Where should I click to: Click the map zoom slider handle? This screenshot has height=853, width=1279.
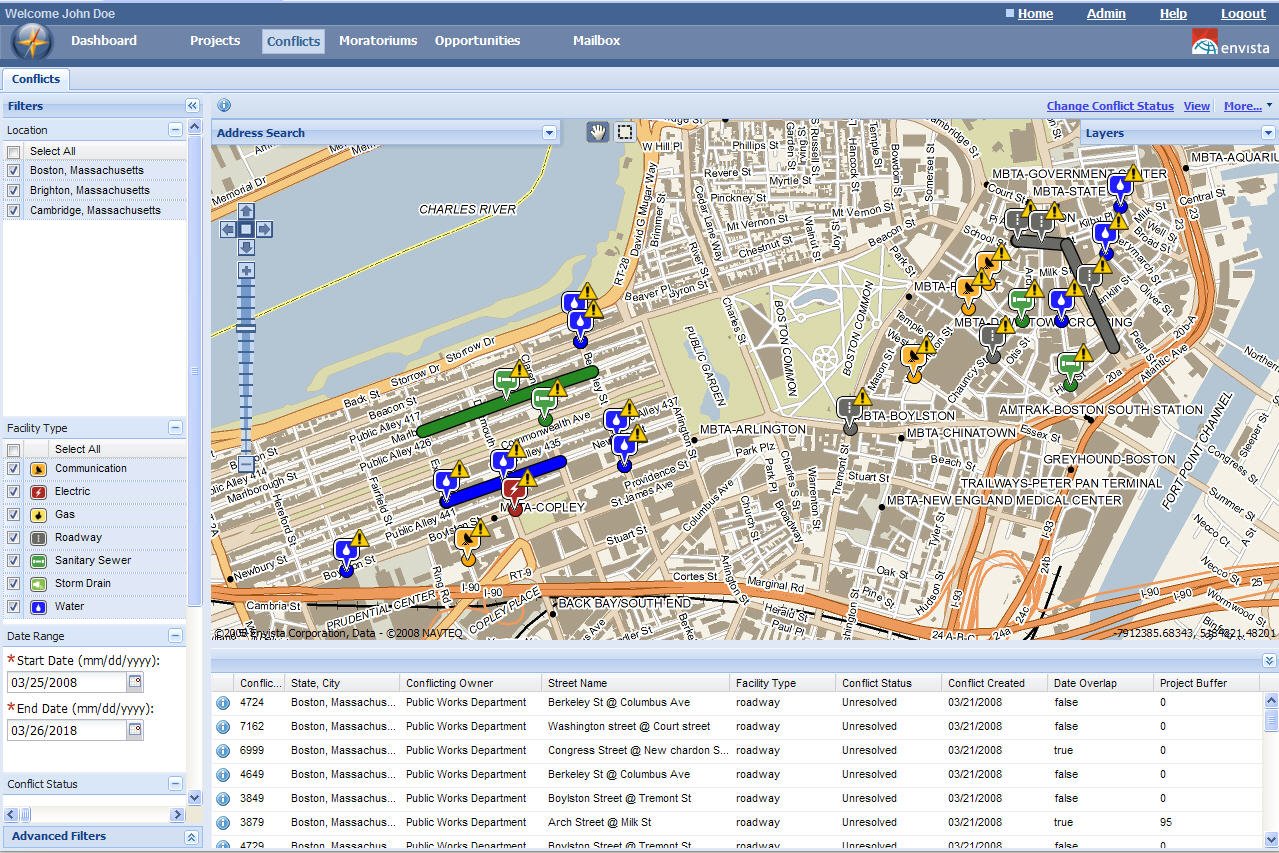pyautogui.click(x=246, y=328)
